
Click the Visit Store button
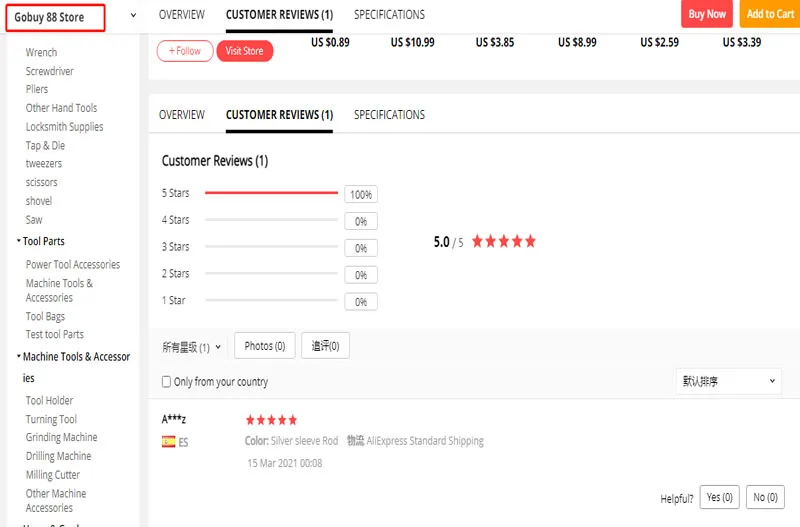244,51
